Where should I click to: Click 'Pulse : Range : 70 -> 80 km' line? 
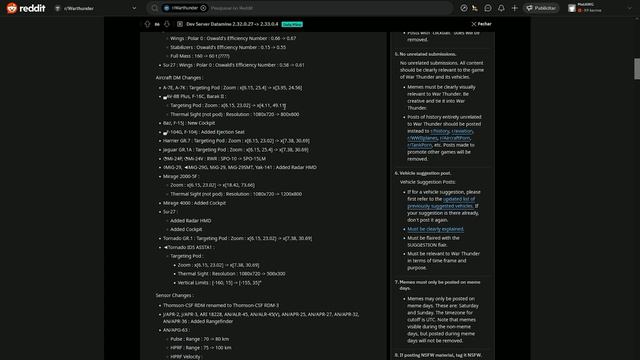[x=200, y=339]
